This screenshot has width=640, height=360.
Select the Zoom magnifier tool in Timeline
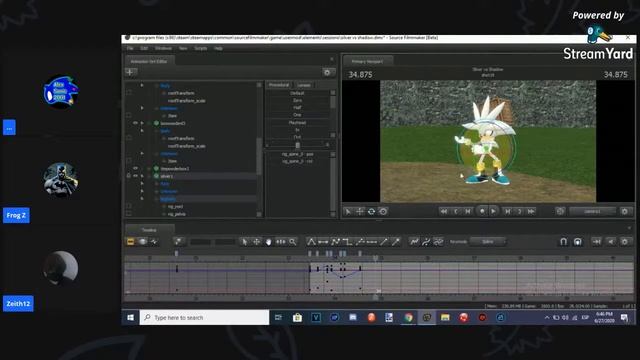pos(293,242)
